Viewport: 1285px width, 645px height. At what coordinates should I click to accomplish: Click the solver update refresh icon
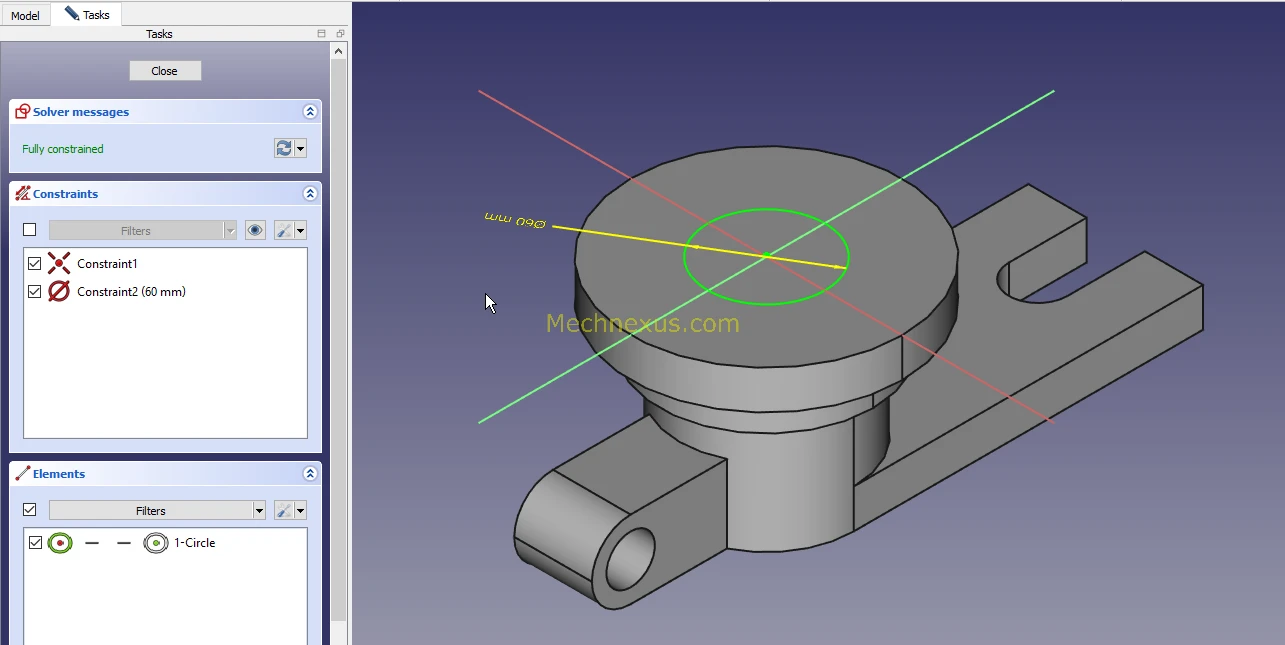tap(284, 148)
